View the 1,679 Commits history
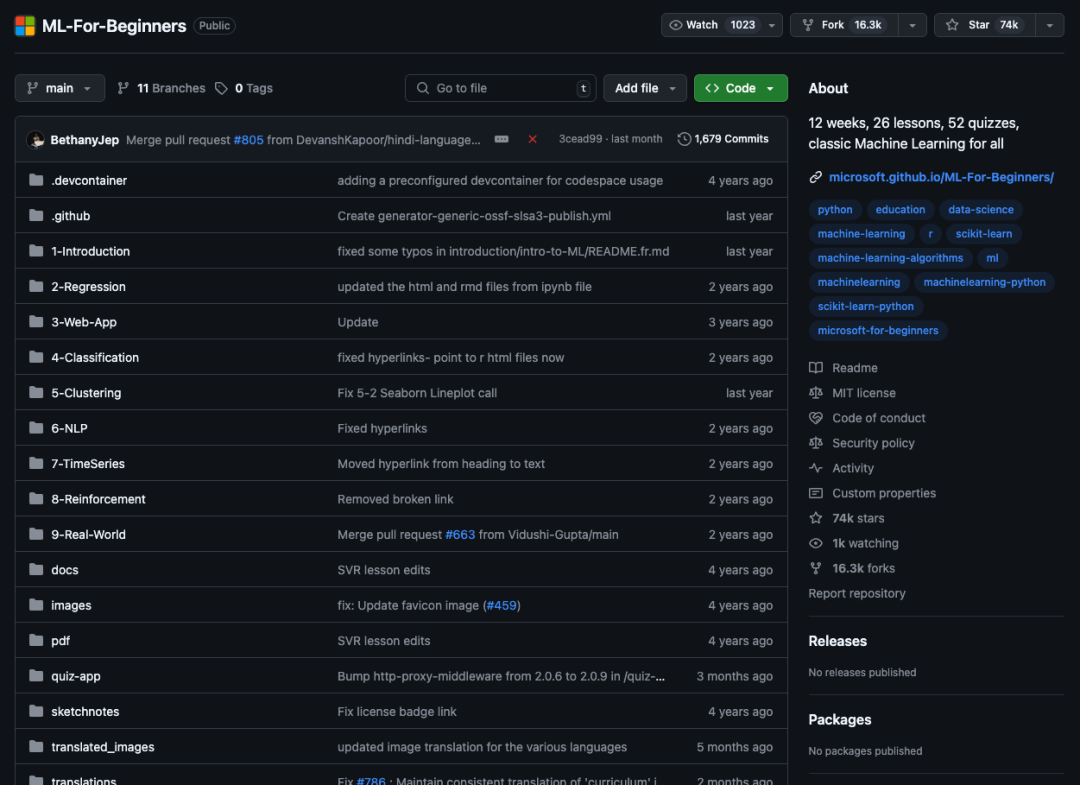The width and height of the screenshot is (1080, 785). coord(723,139)
